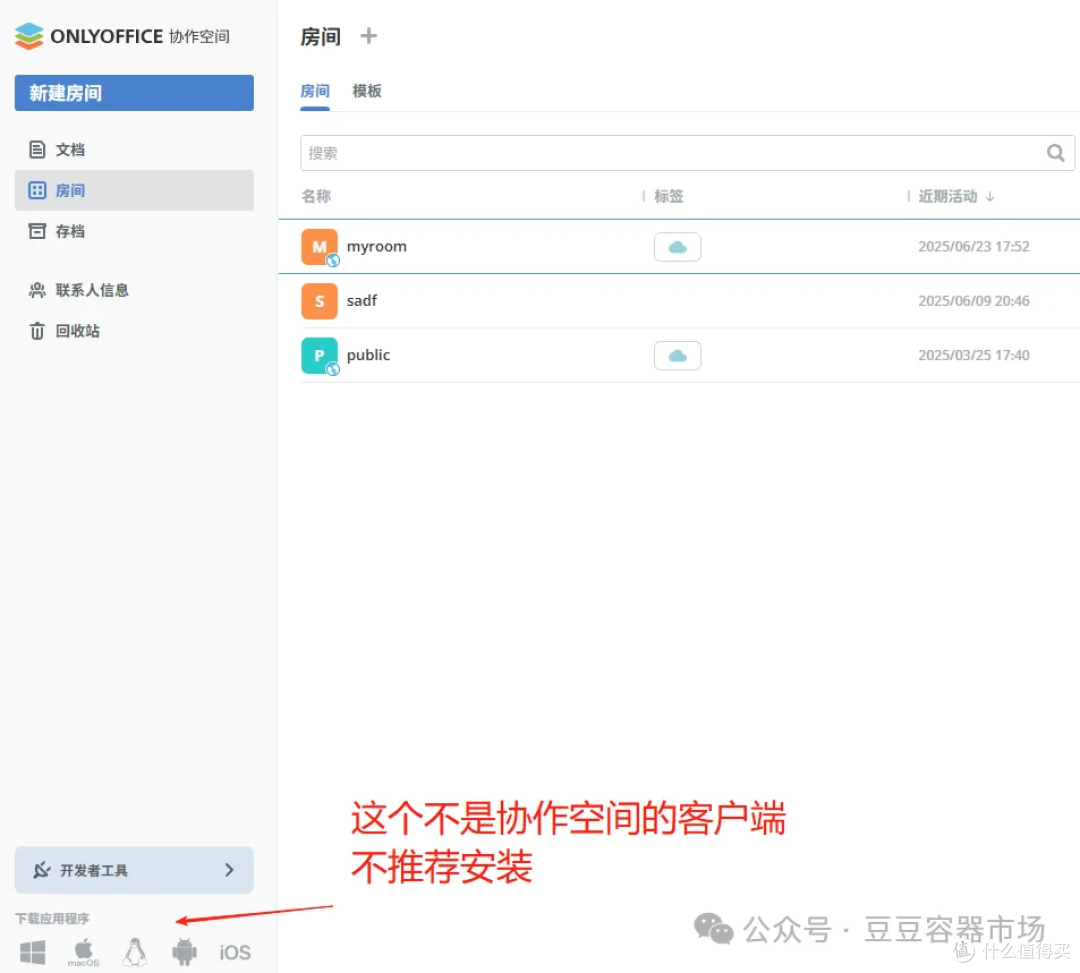This screenshot has height=973, width=1080.
Task: Download the iOS app
Action: pos(235,953)
